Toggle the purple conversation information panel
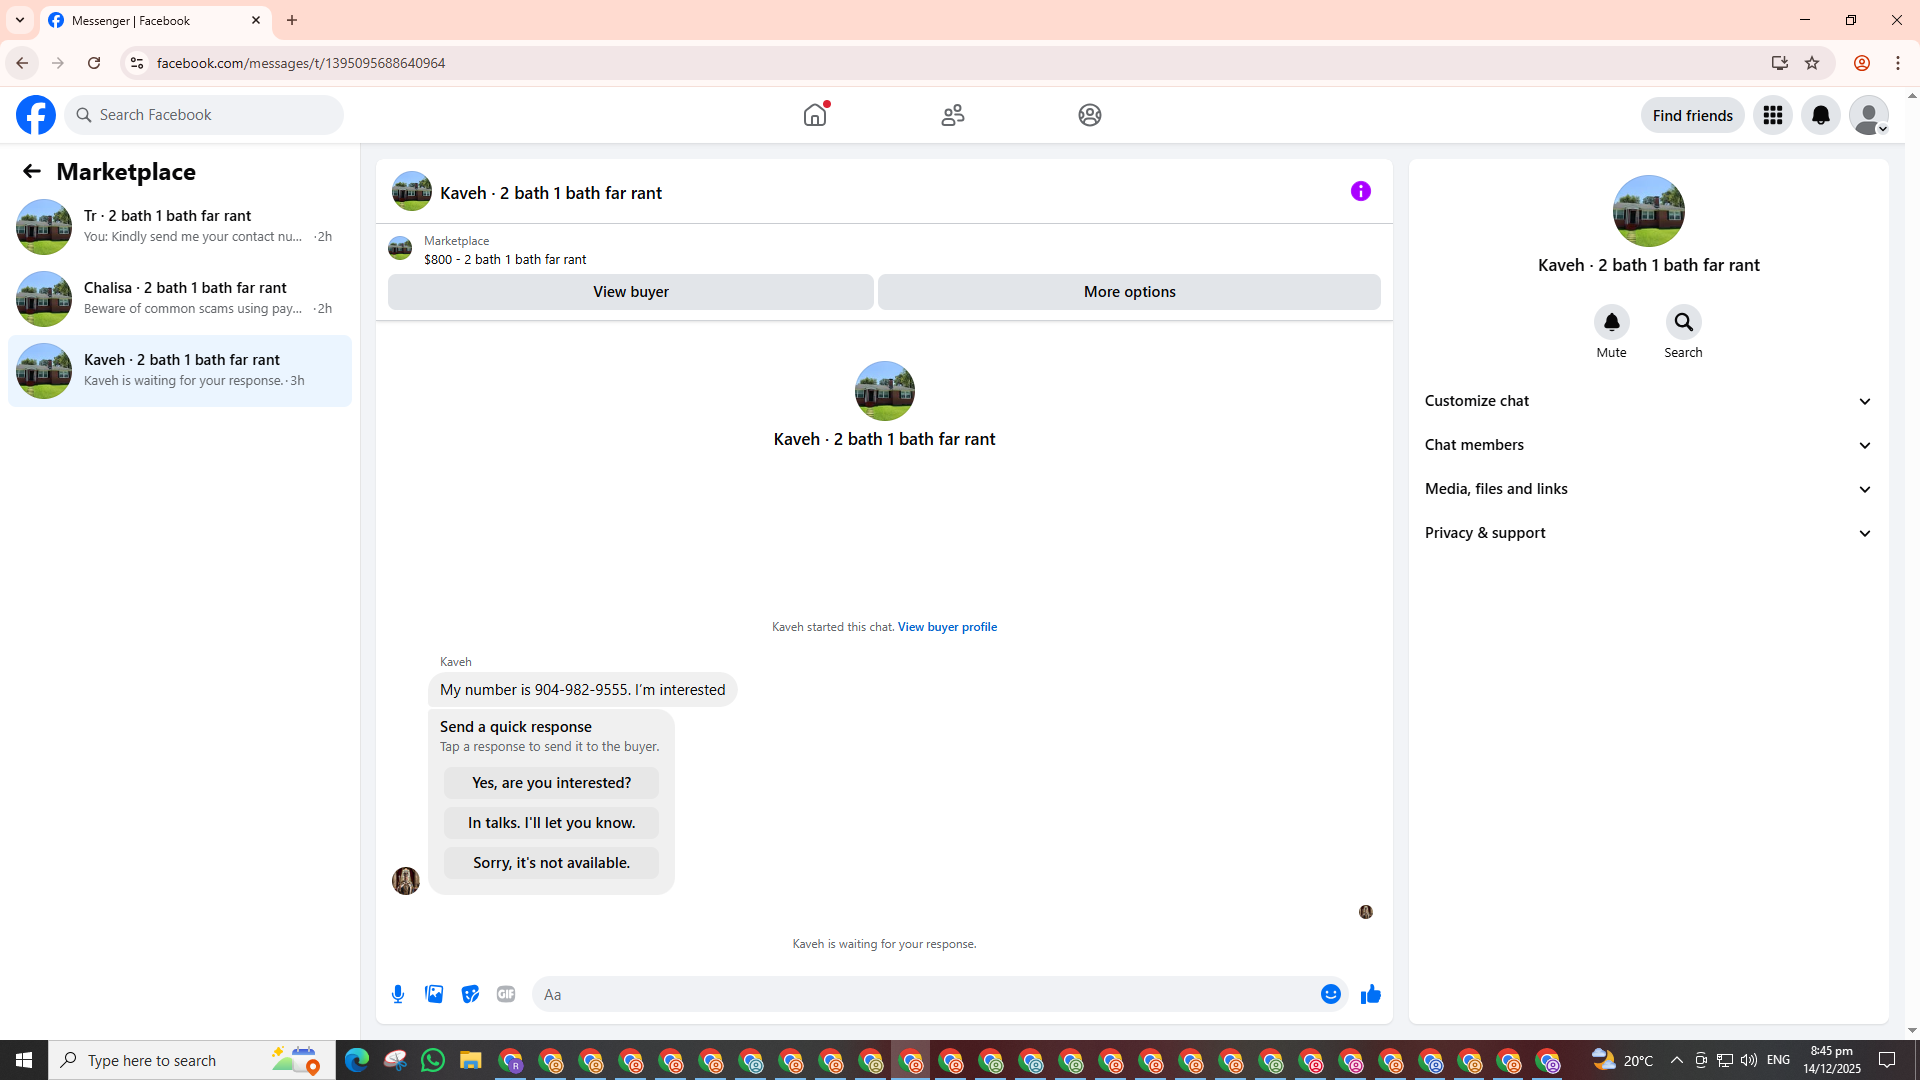Image resolution: width=1920 pixels, height=1080 pixels. click(x=1360, y=191)
